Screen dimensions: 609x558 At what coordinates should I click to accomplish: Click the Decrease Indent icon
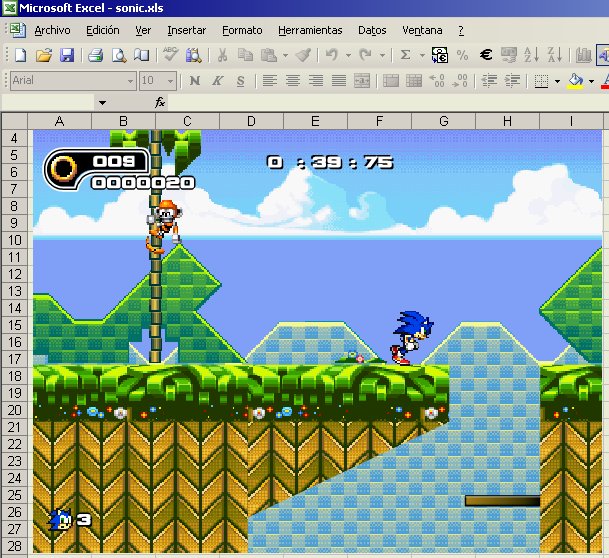489,81
